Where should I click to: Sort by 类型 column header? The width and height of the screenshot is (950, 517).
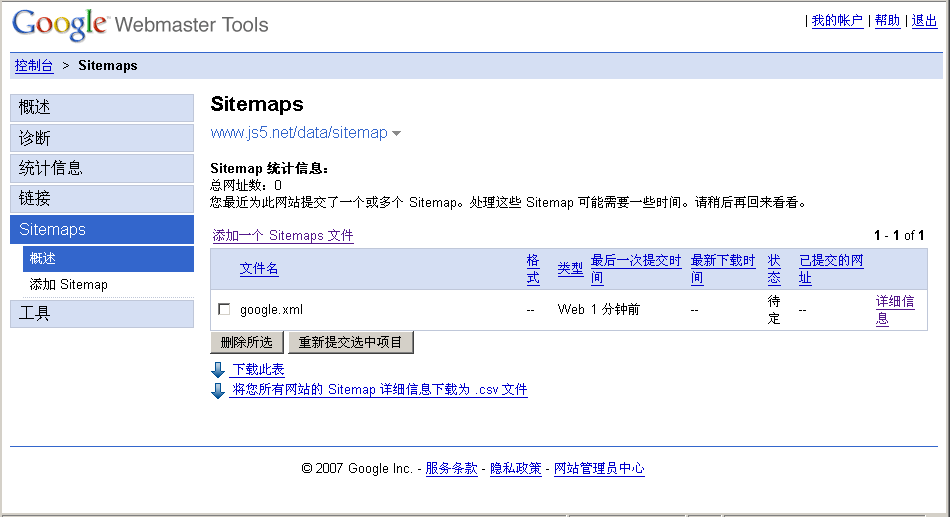pos(570,269)
